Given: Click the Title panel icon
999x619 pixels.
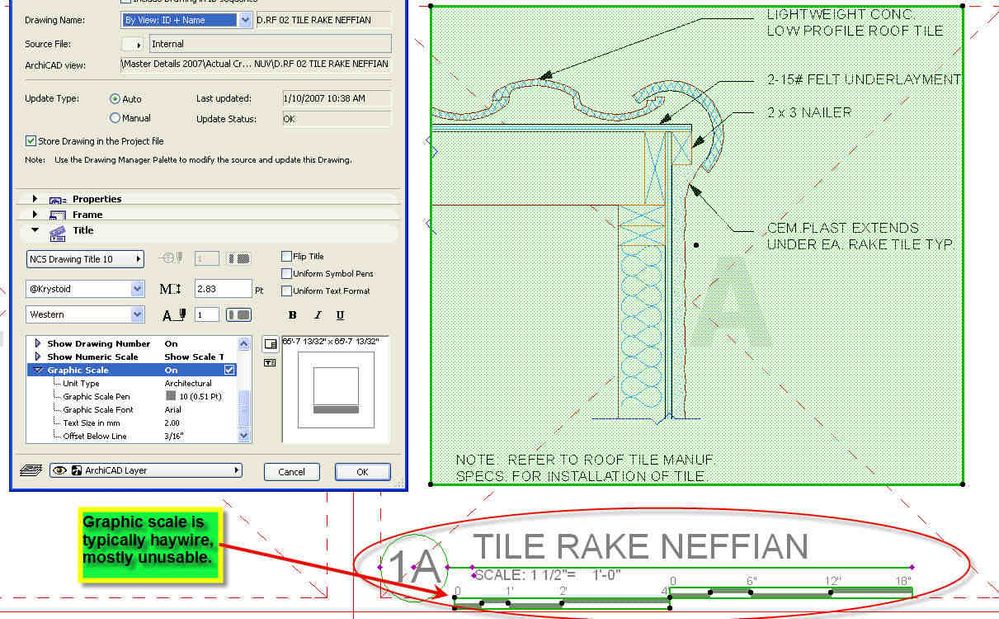Looking at the screenshot, I should tap(57, 233).
